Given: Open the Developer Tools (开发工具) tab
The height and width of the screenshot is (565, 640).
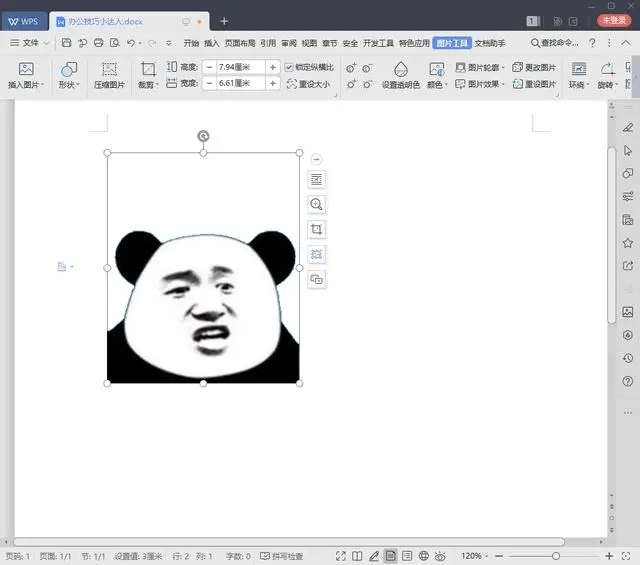Looking at the screenshot, I should (378, 43).
